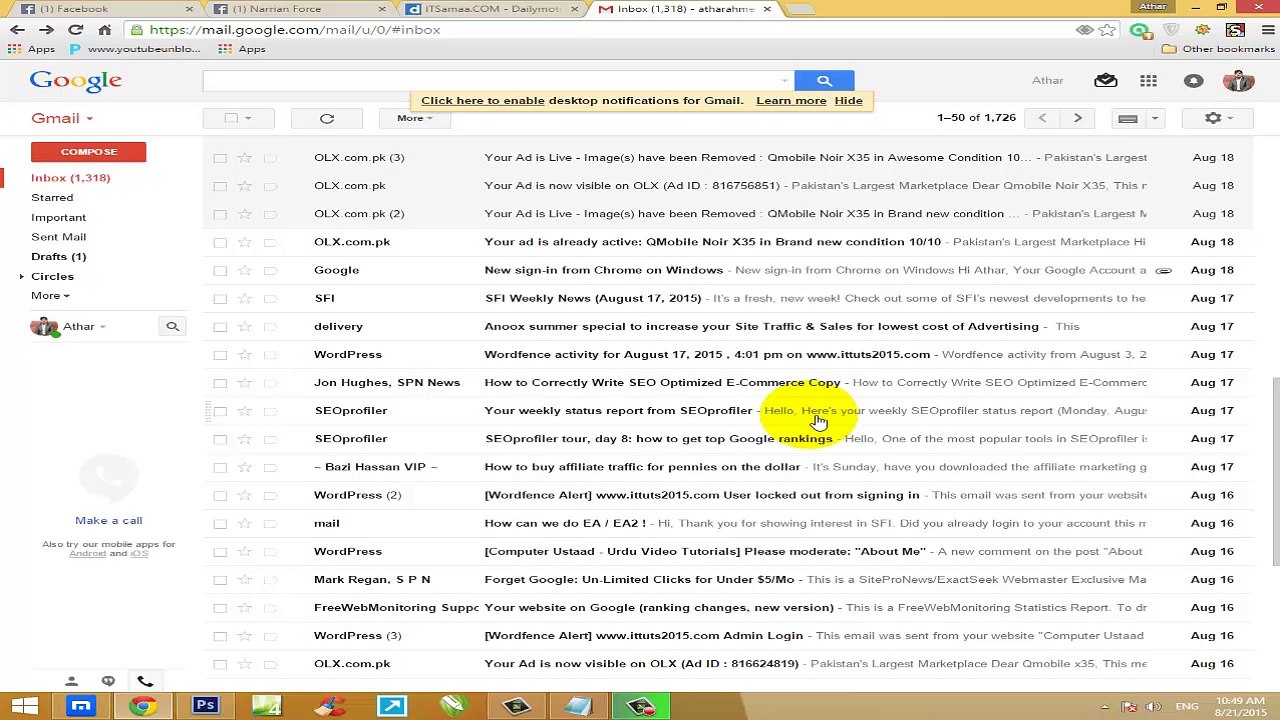
Task: Open the Inbox by Gmail share icon
Action: pos(1105,81)
